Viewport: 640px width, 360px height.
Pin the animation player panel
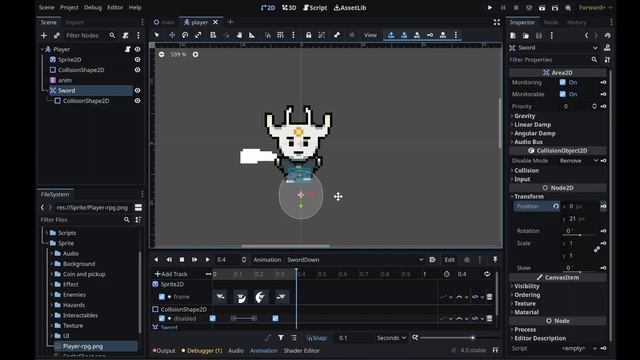495,260
